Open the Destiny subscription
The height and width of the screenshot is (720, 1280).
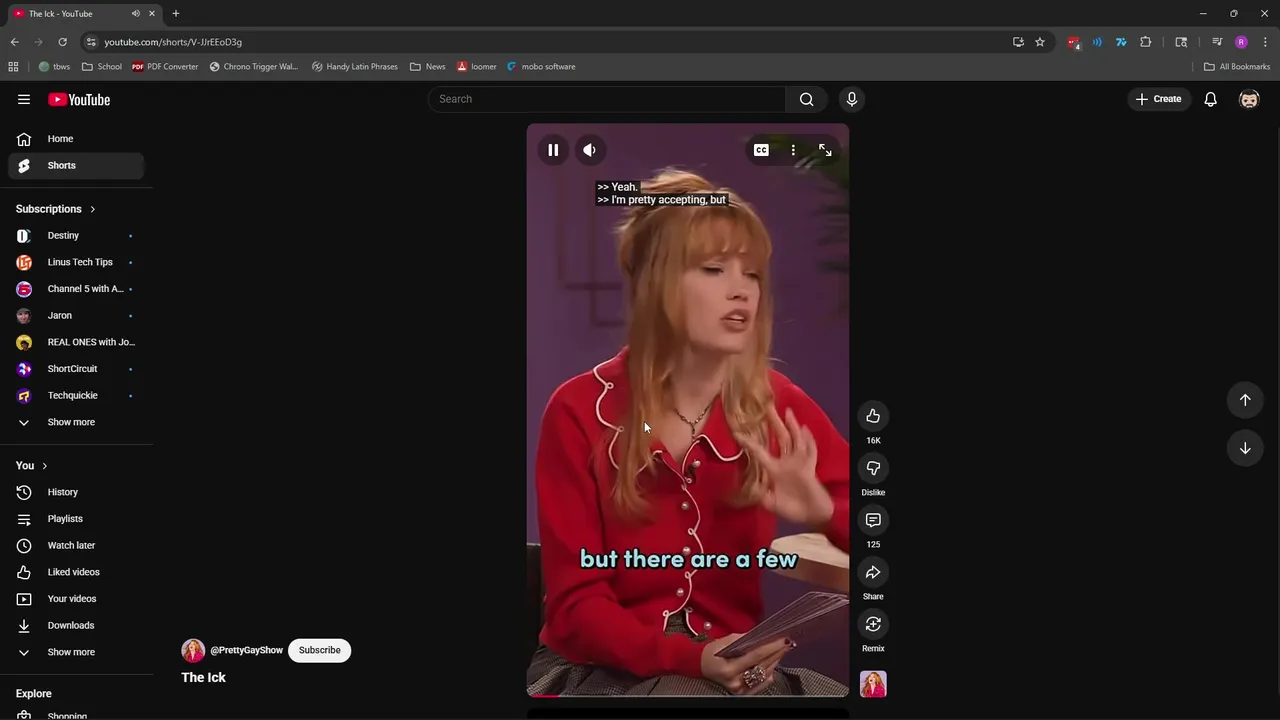click(x=76, y=235)
